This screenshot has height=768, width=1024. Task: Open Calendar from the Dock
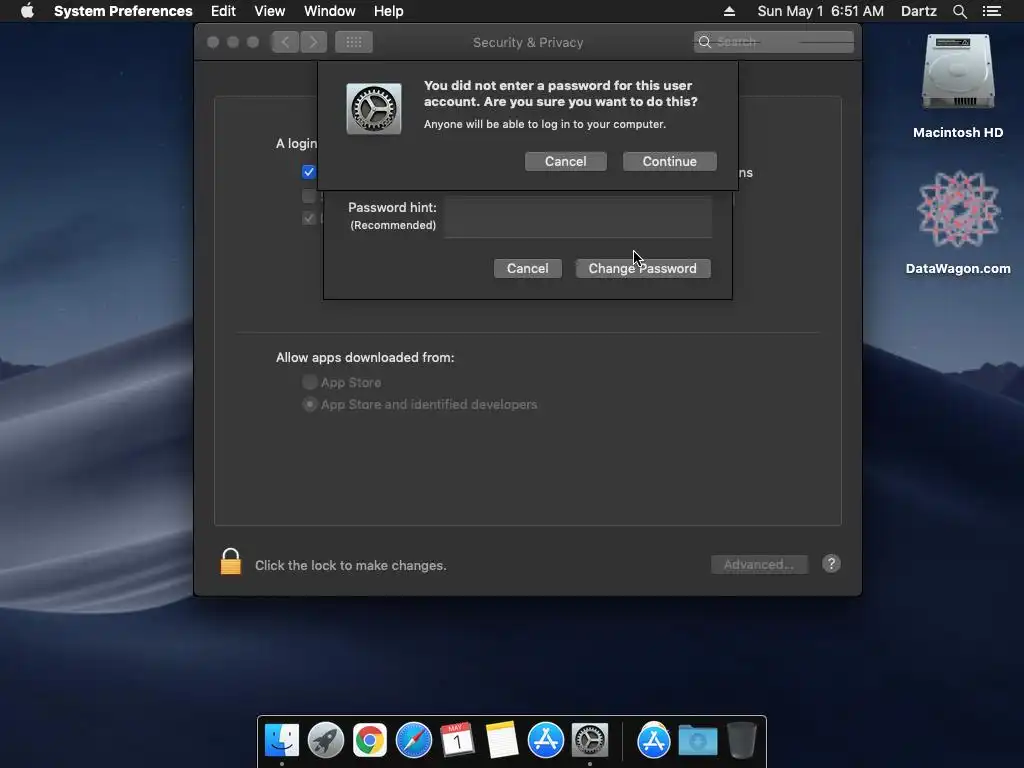click(x=457, y=740)
